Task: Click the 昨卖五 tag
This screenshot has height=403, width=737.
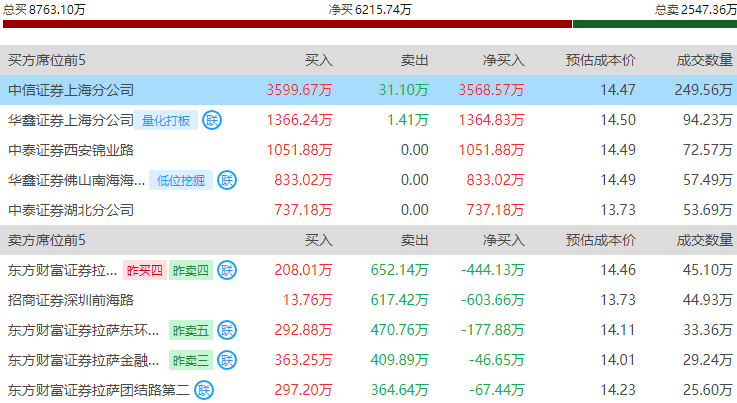Action: [191, 329]
